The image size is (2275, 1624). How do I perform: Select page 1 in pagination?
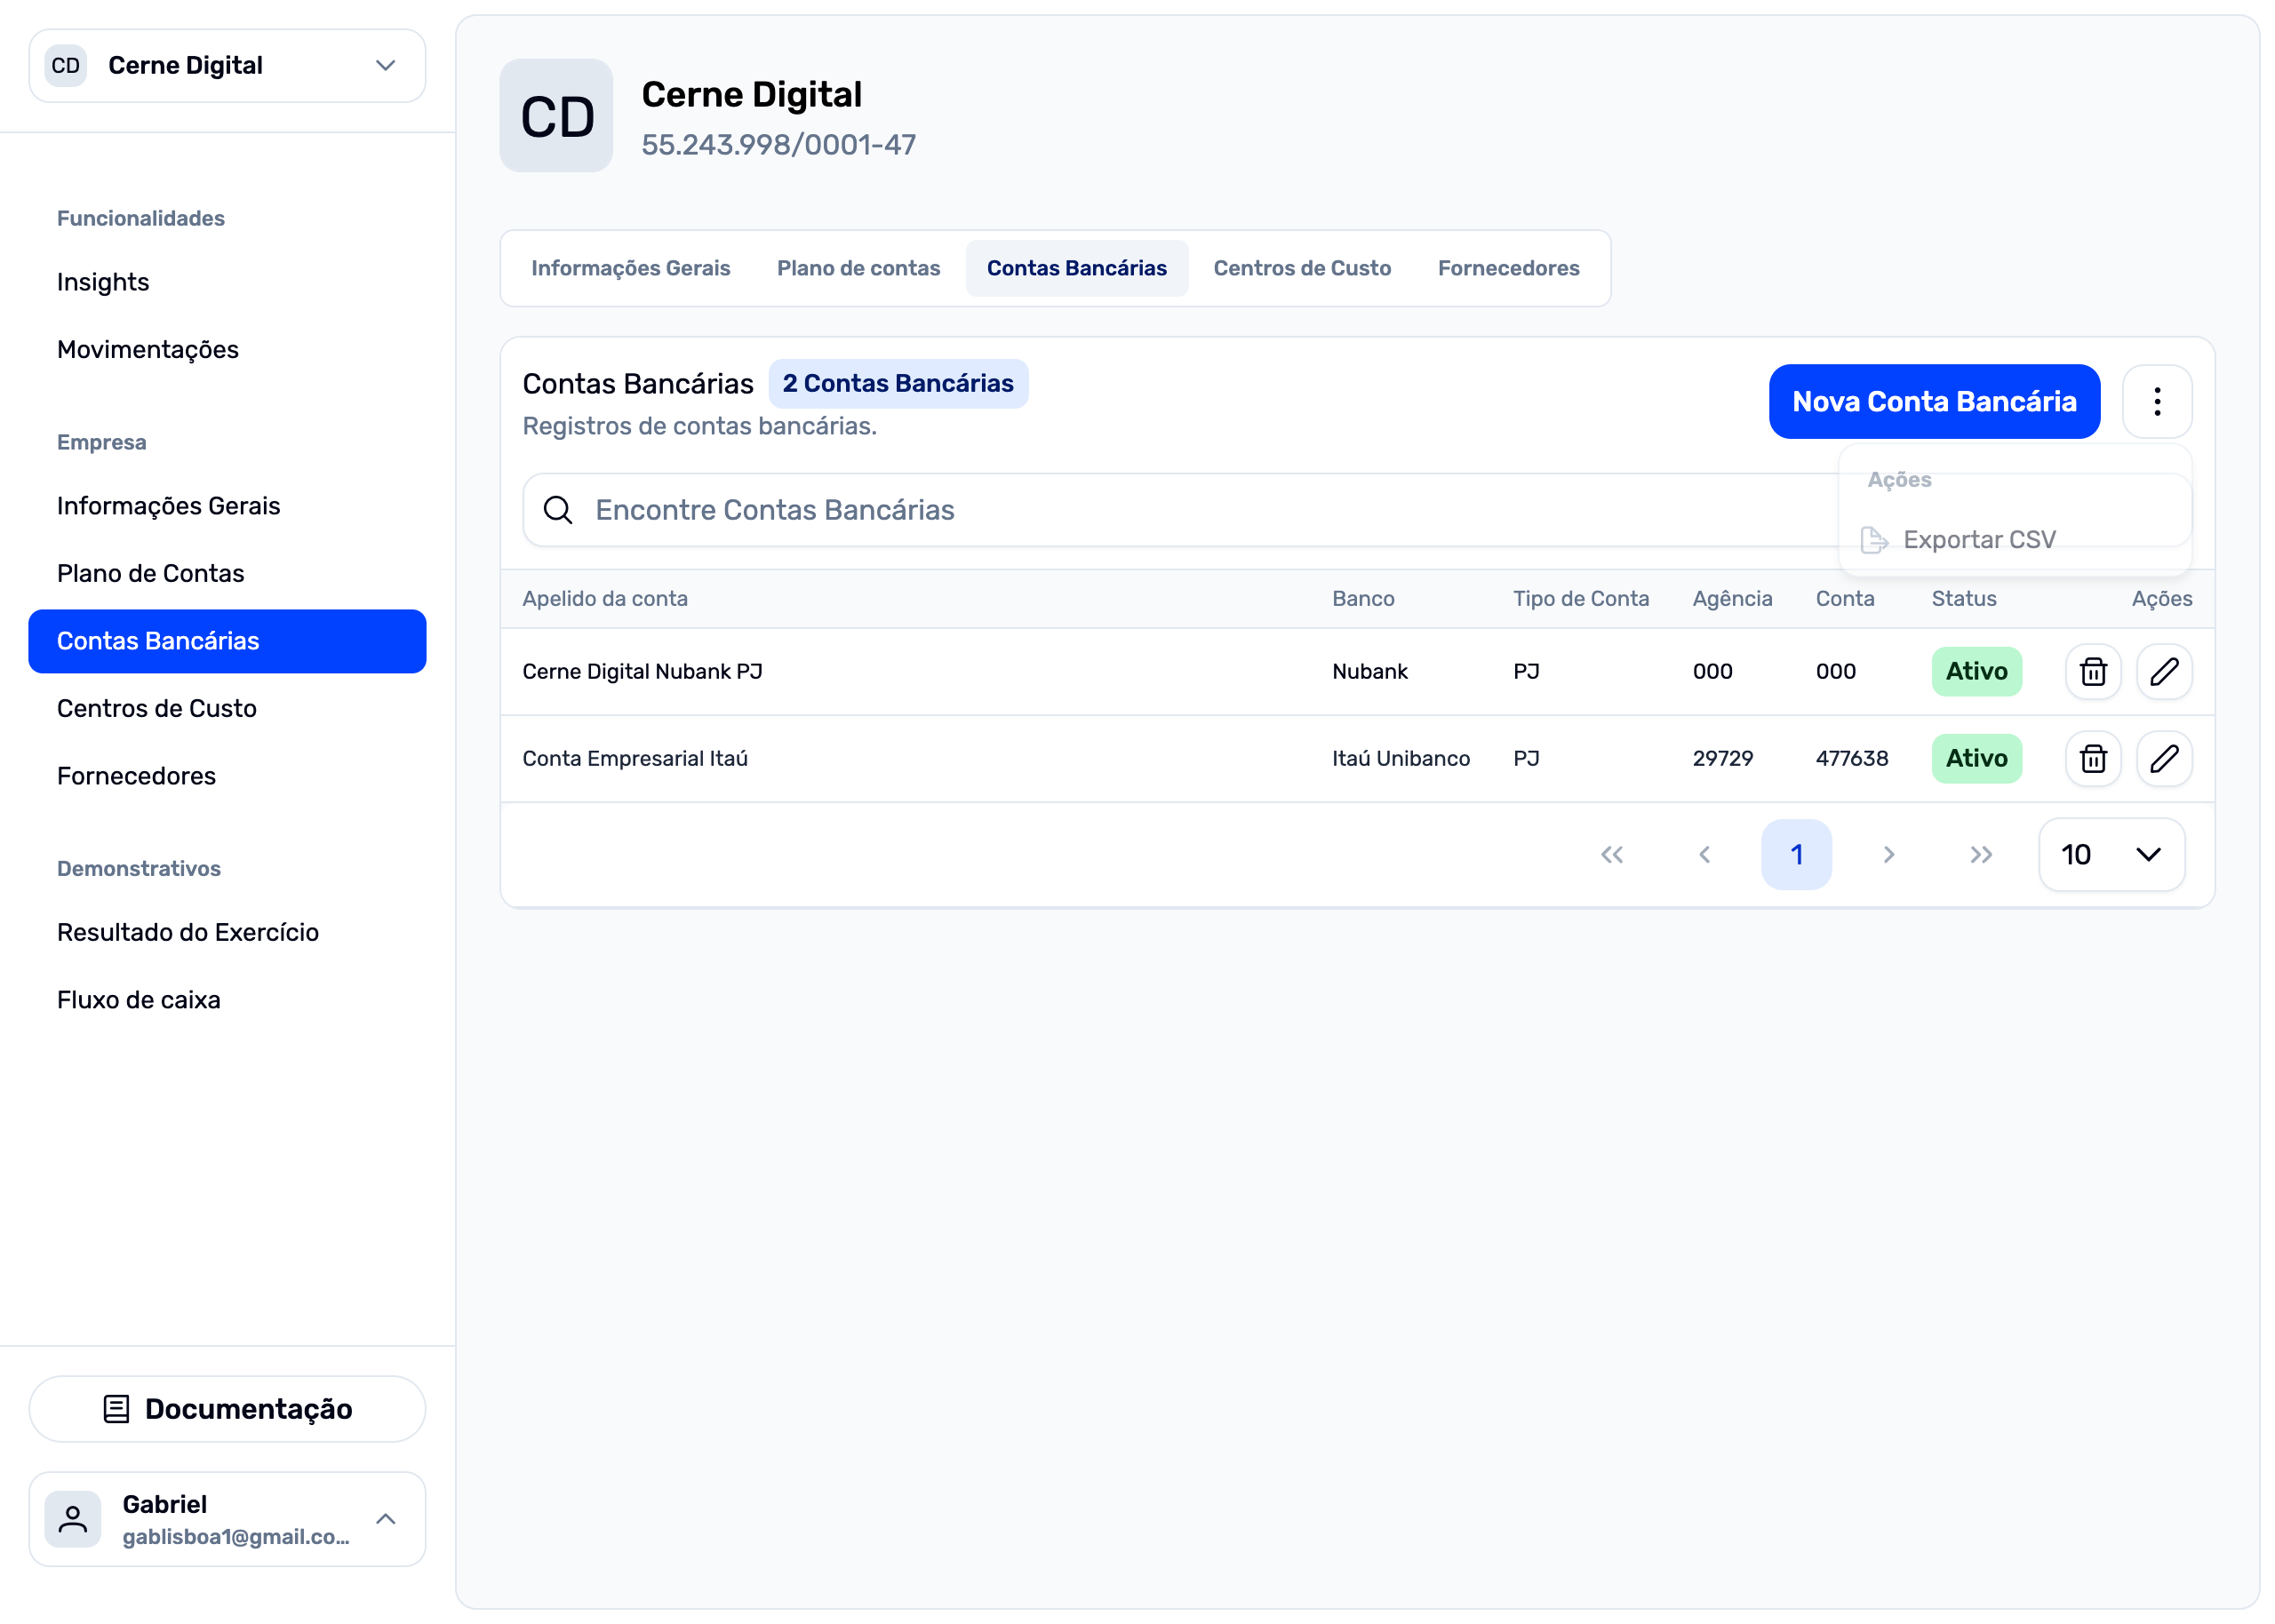point(1796,854)
